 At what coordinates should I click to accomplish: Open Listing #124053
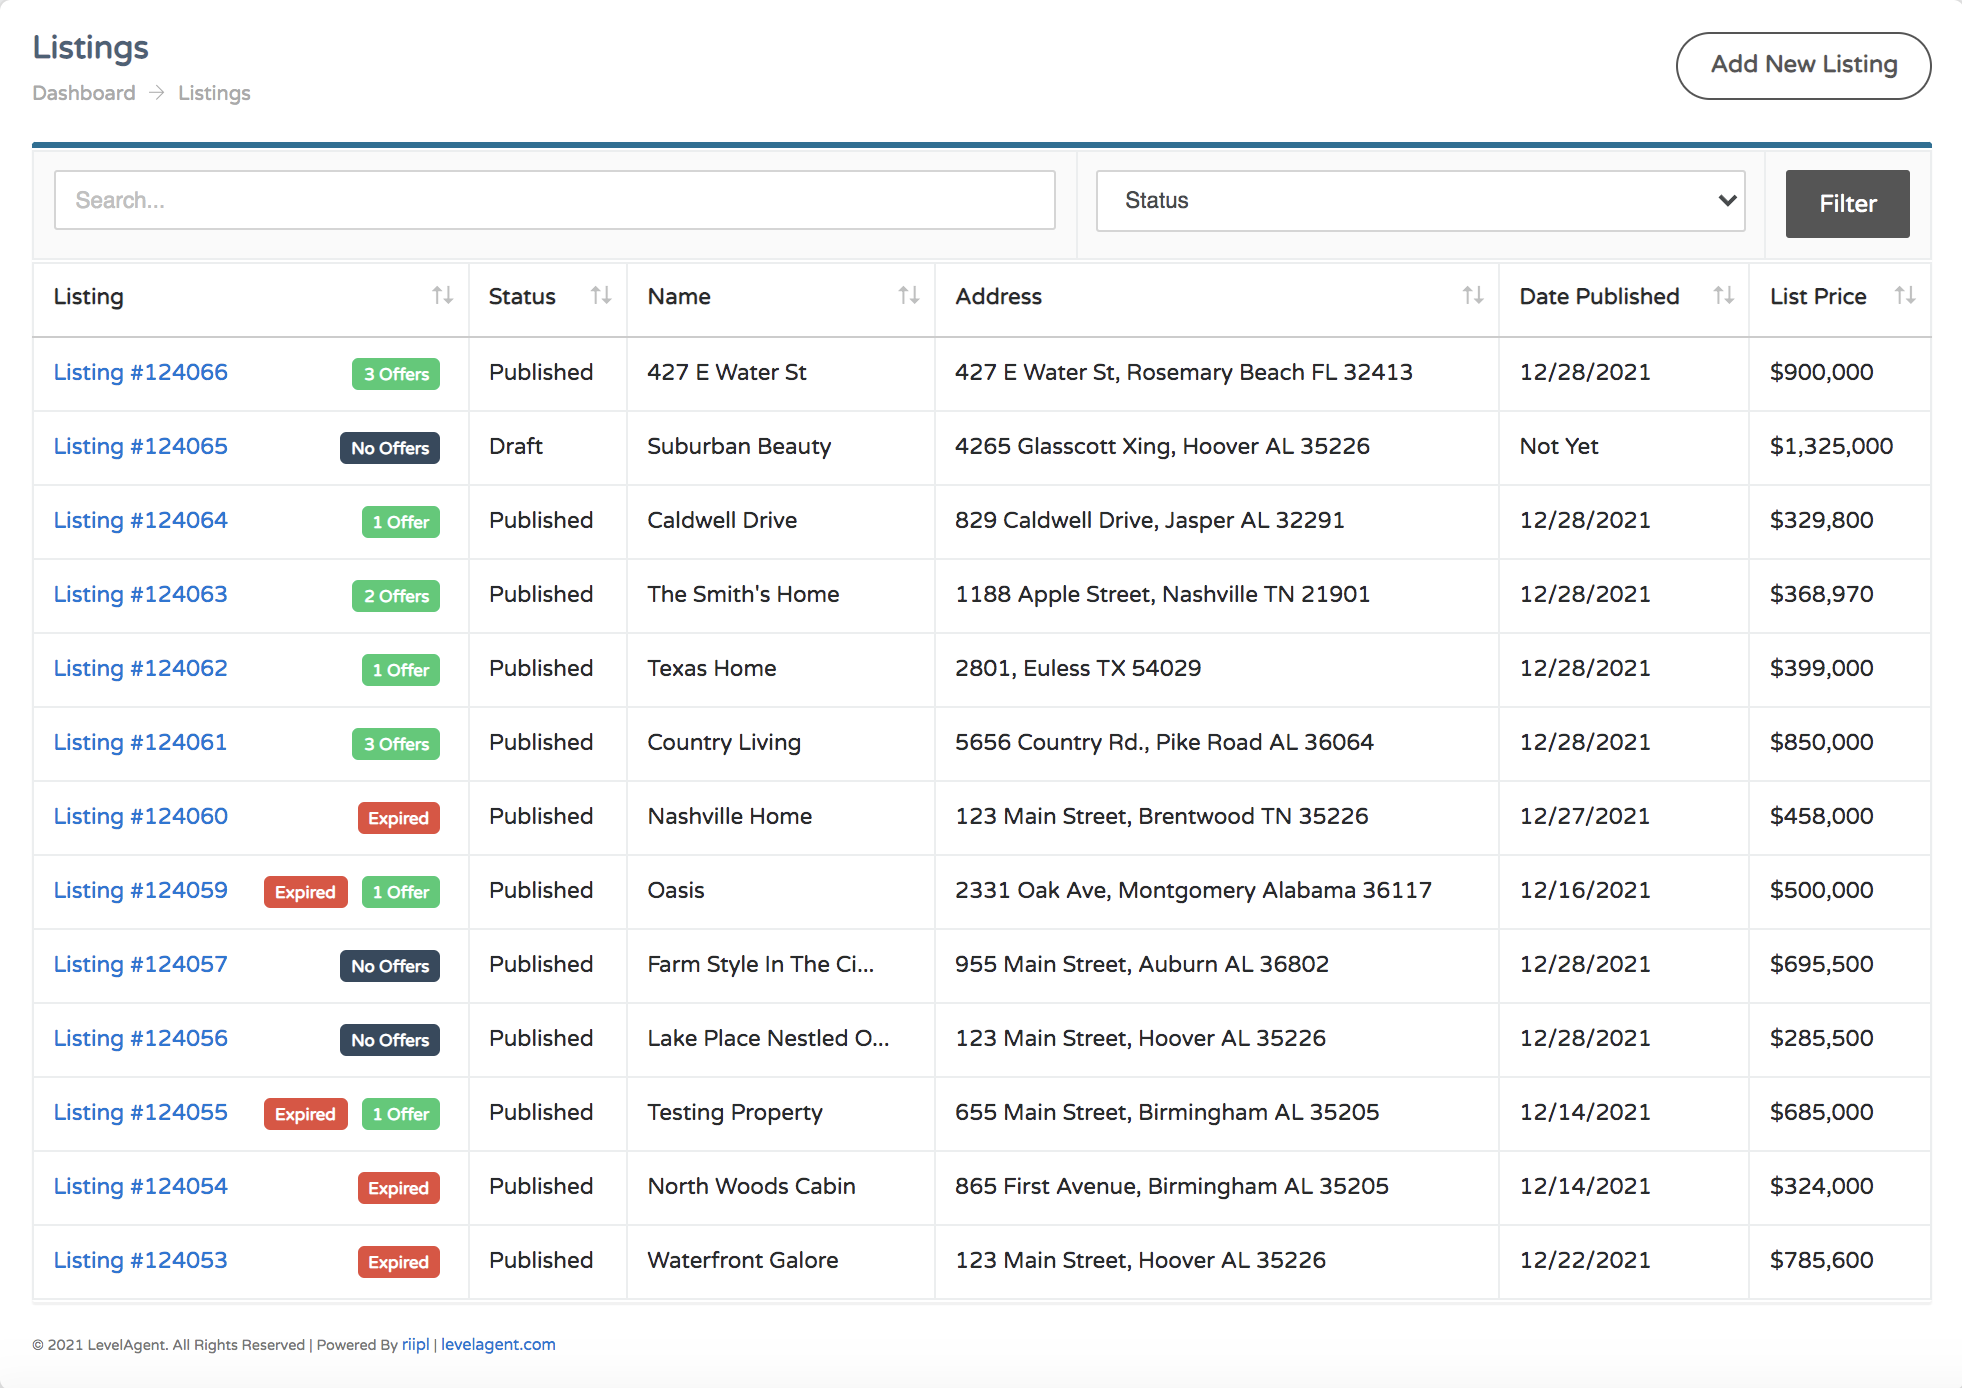(x=141, y=1260)
